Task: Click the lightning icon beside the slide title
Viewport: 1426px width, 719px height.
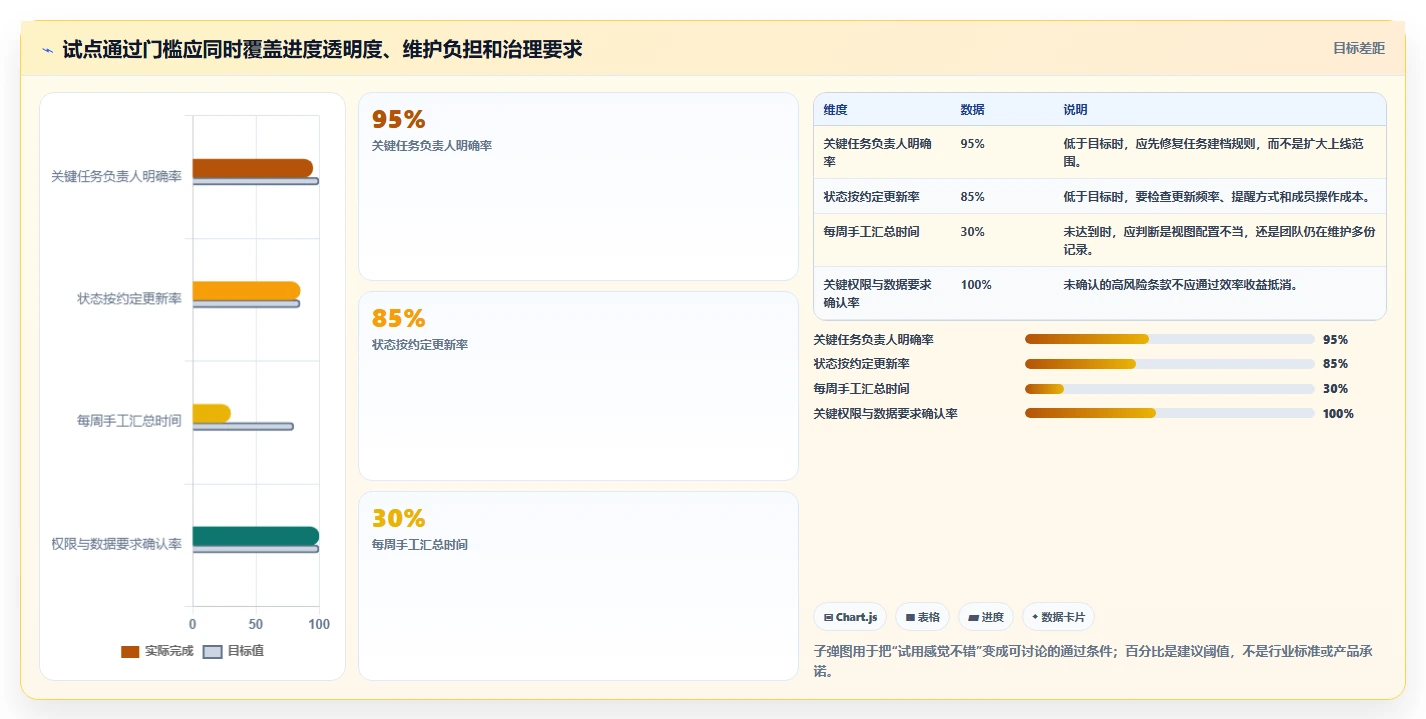Action: coord(47,50)
